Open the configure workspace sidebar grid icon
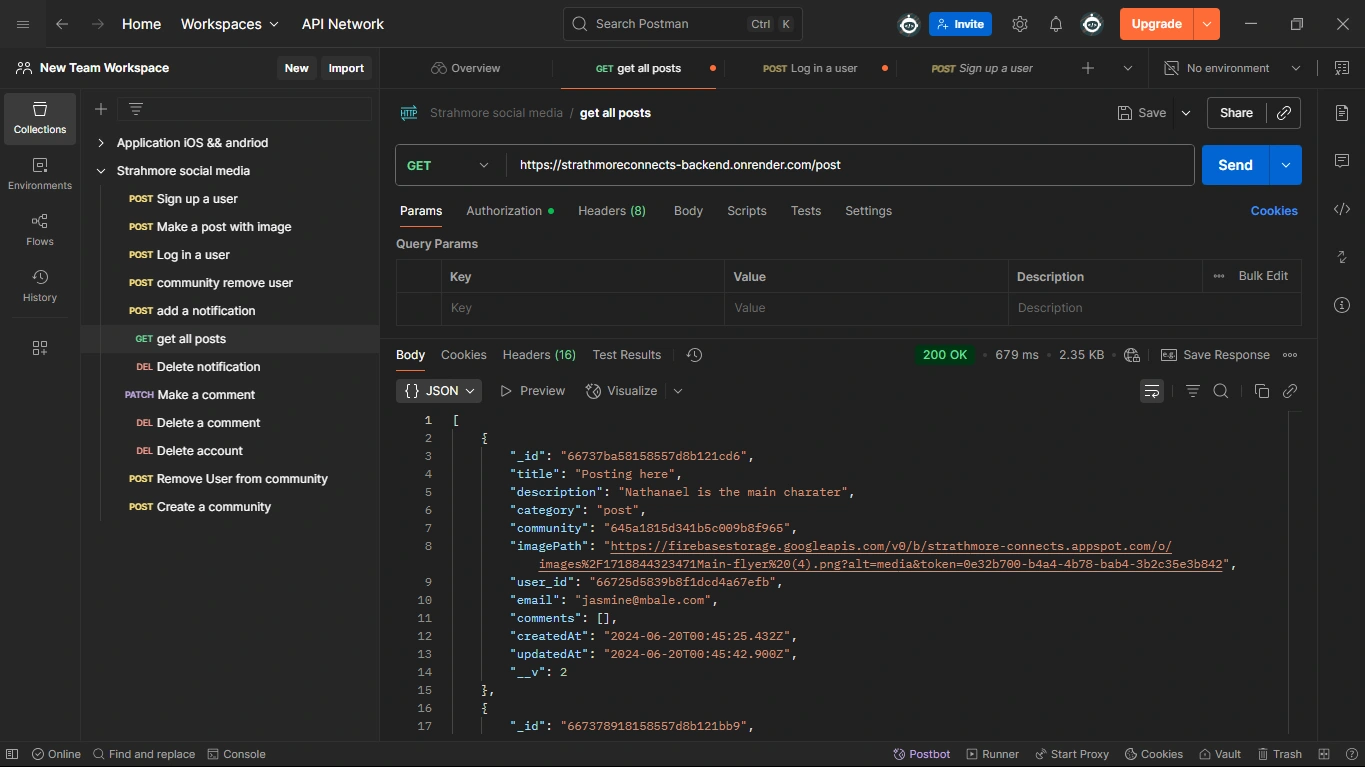This screenshot has width=1365, height=767. click(40, 348)
